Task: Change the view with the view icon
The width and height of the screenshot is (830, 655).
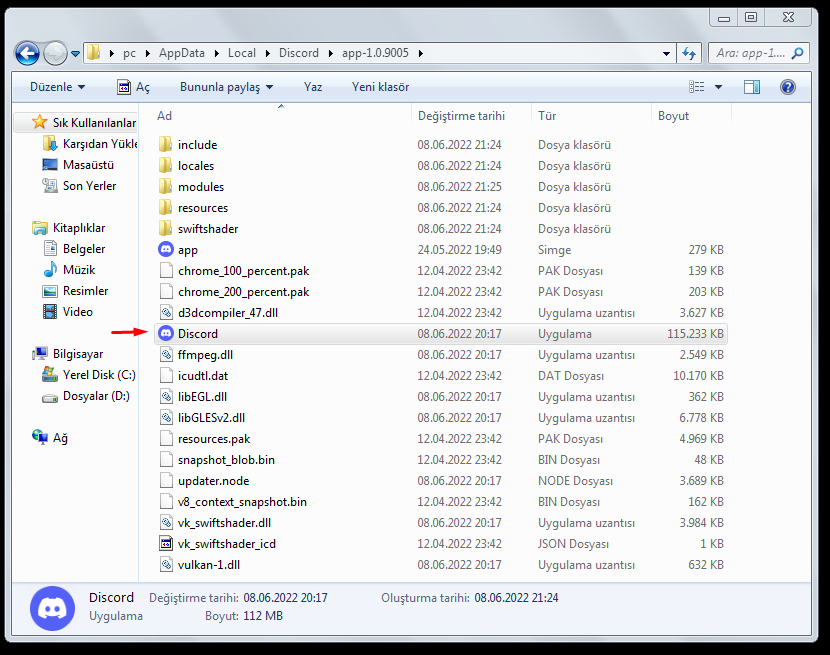Action: point(696,87)
